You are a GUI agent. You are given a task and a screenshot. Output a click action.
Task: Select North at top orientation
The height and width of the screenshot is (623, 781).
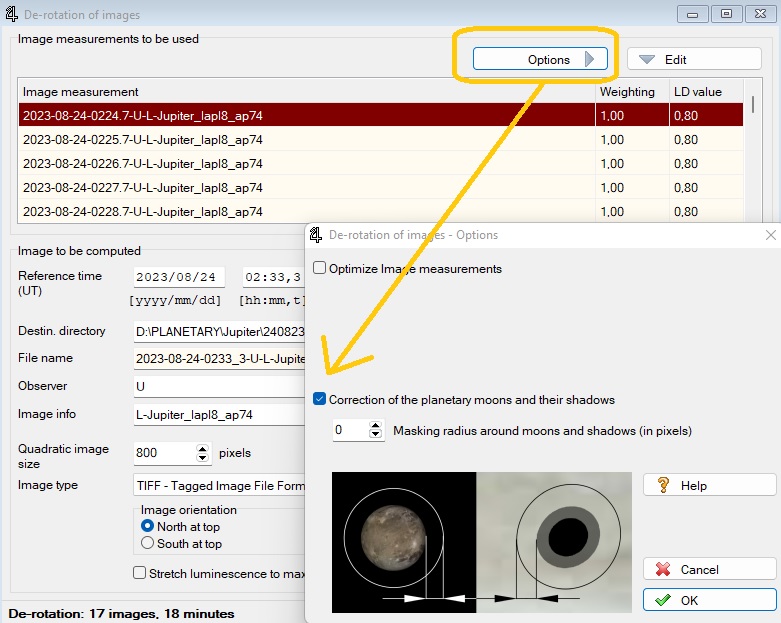pos(148,526)
